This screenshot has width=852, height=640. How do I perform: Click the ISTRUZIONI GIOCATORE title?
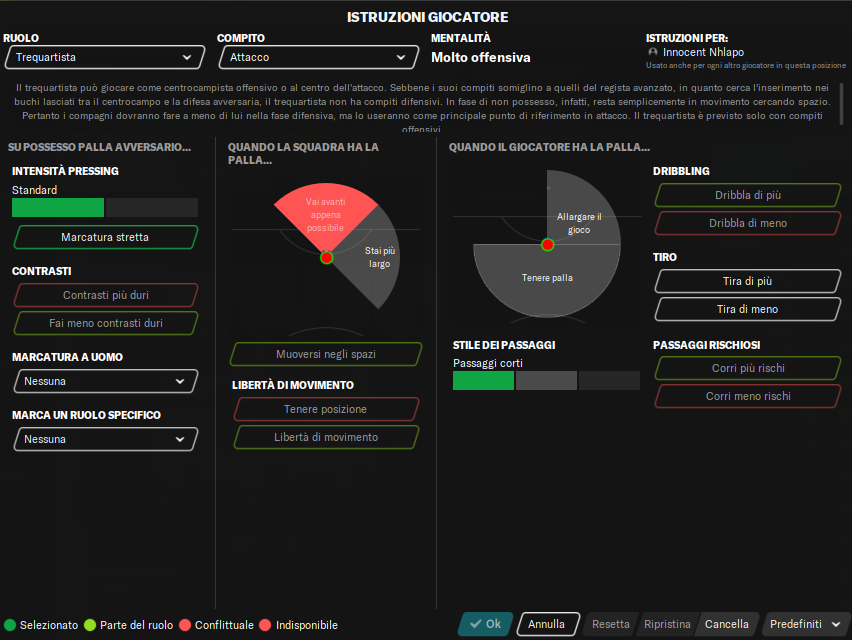pyautogui.click(x=428, y=17)
